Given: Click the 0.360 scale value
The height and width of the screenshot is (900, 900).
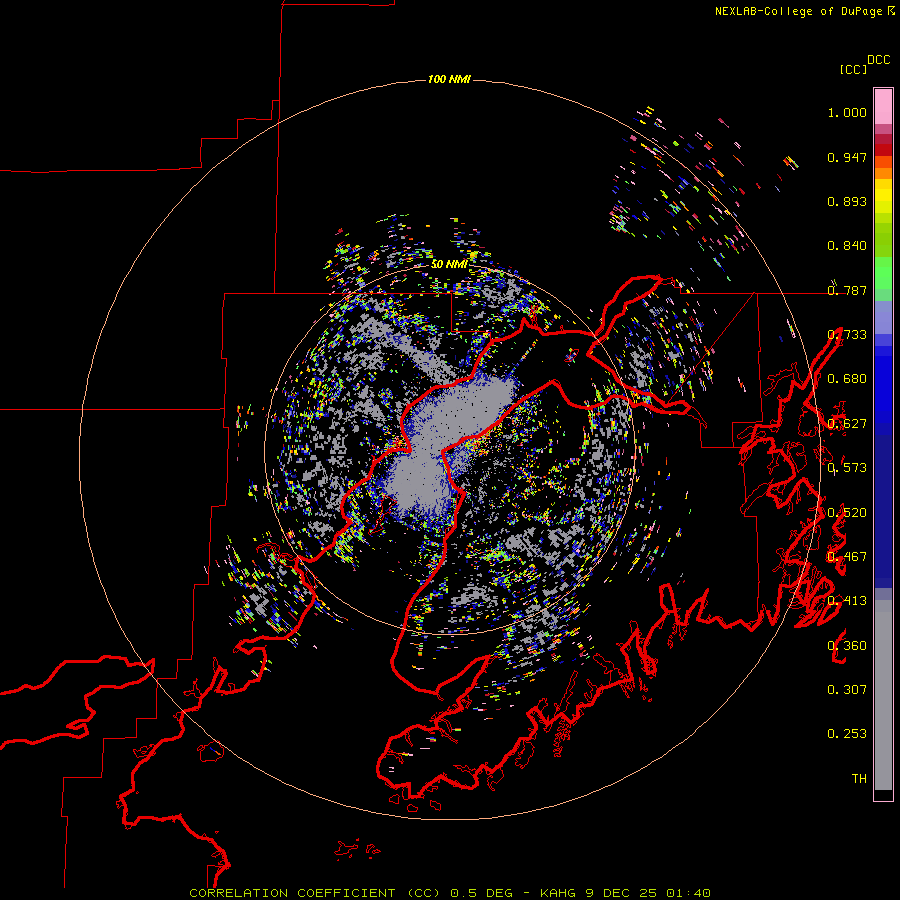Looking at the screenshot, I should (847, 646).
